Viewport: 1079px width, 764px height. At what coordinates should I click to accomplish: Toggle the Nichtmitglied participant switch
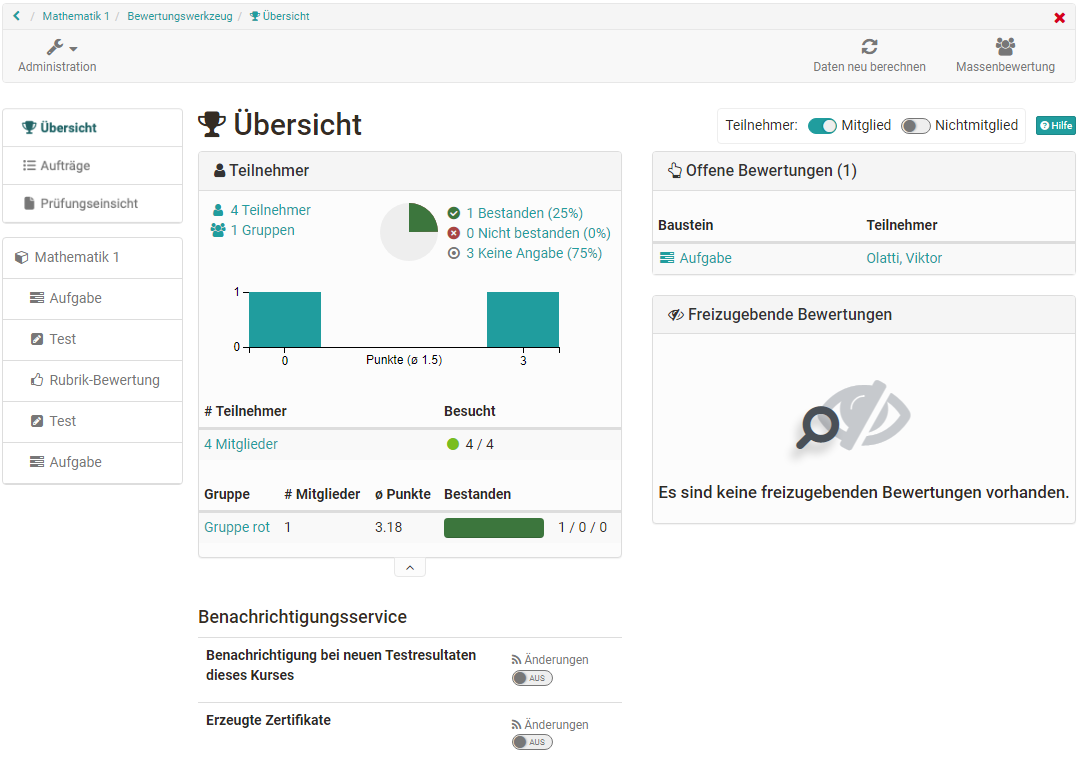tap(915, 125)
